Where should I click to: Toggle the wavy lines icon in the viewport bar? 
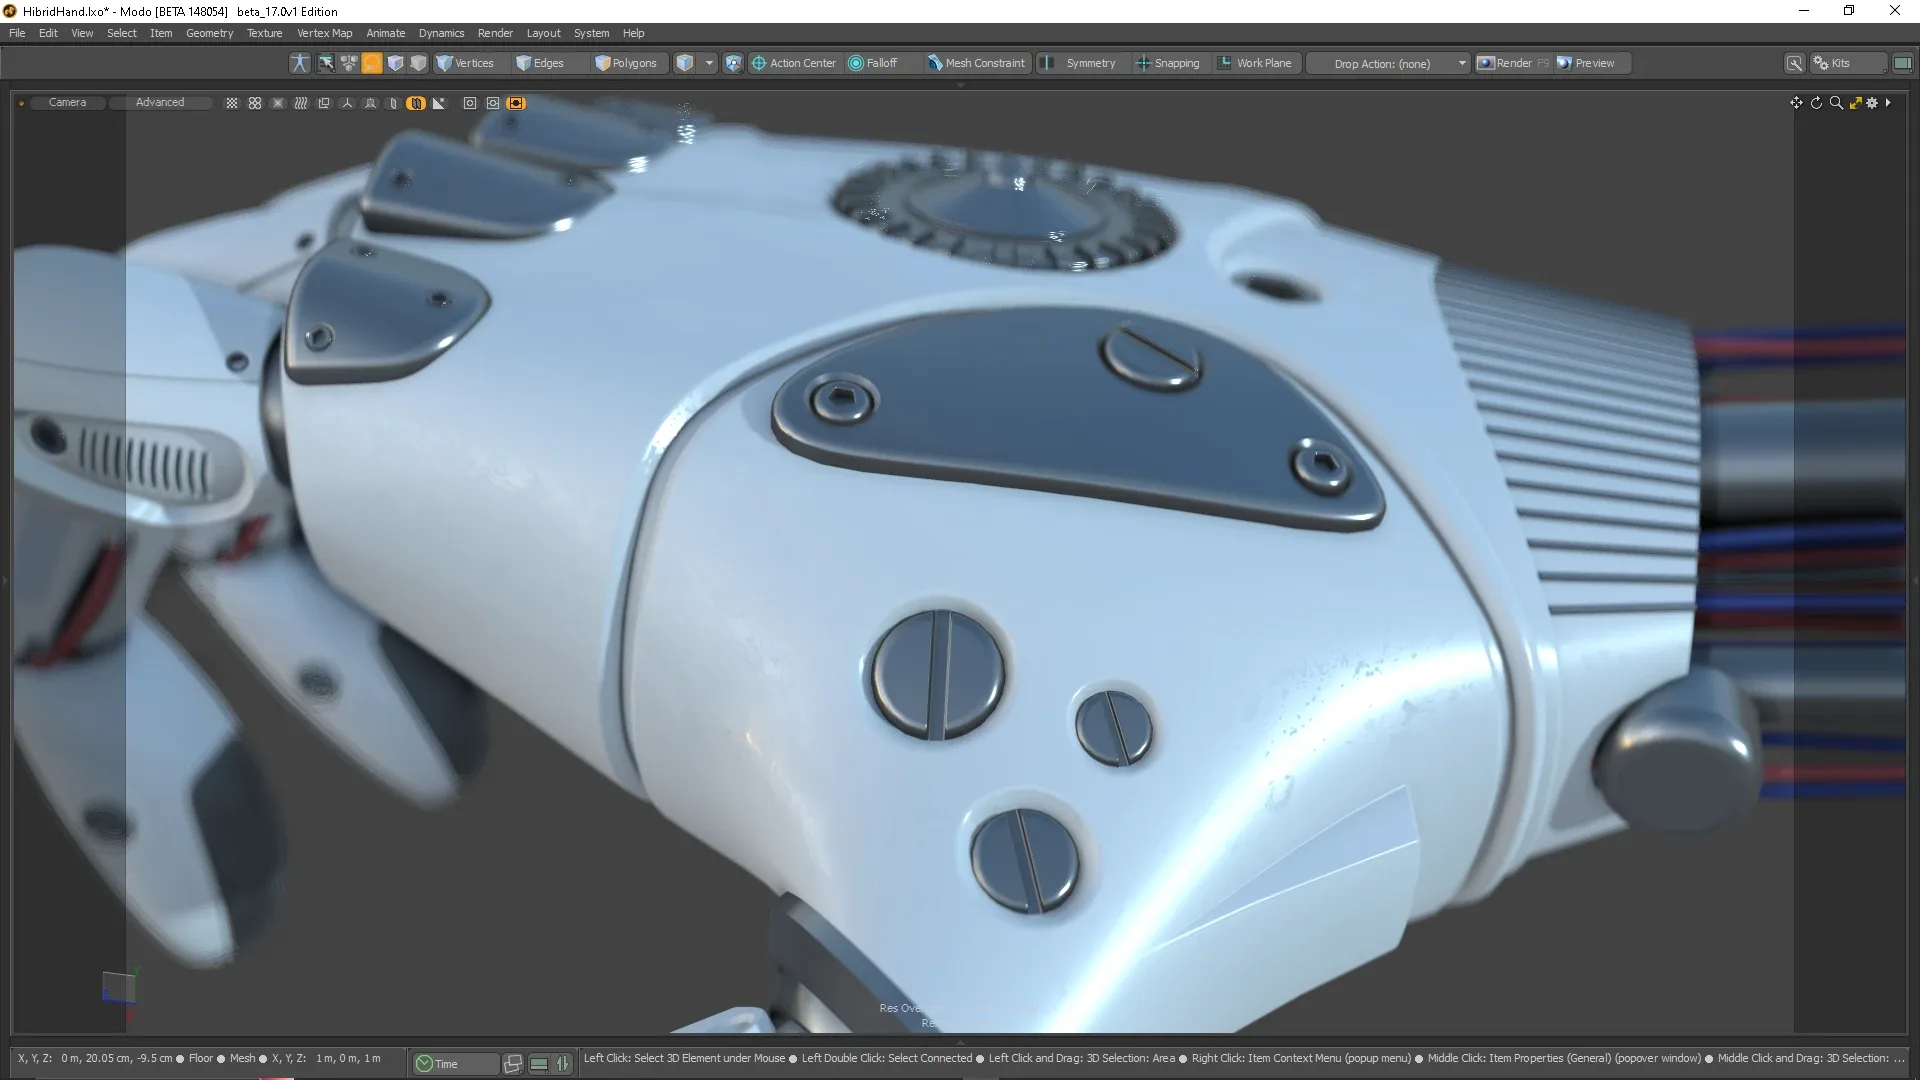pos(301,103)
